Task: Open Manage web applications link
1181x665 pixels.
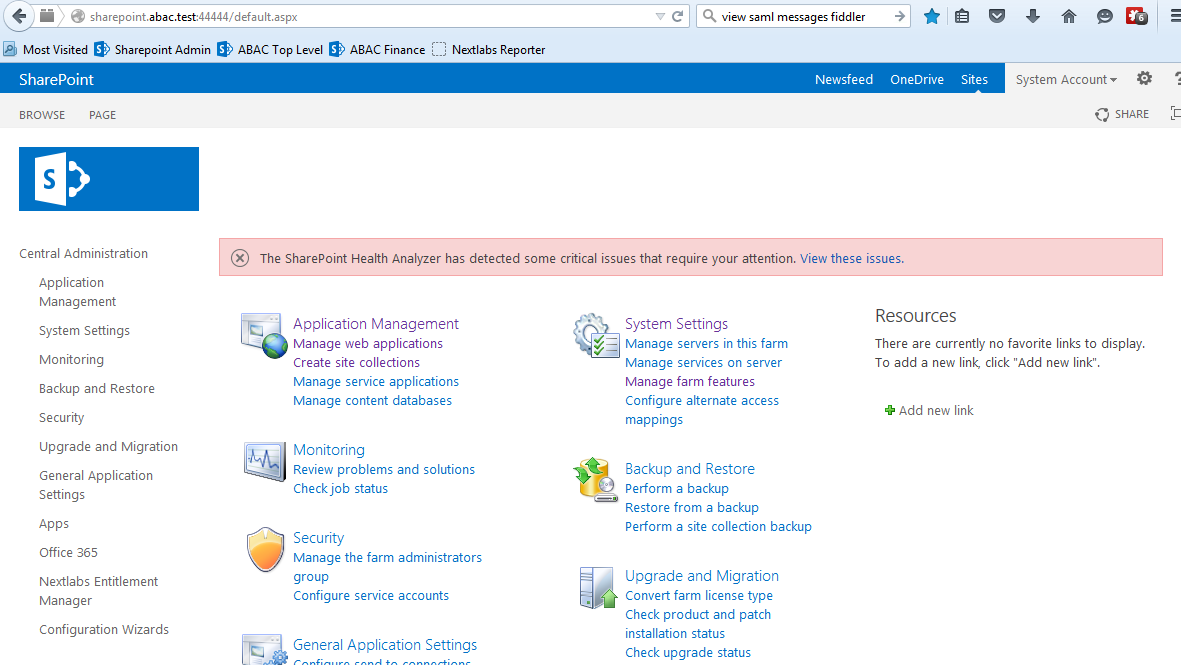Action: [x=368, y=343]
